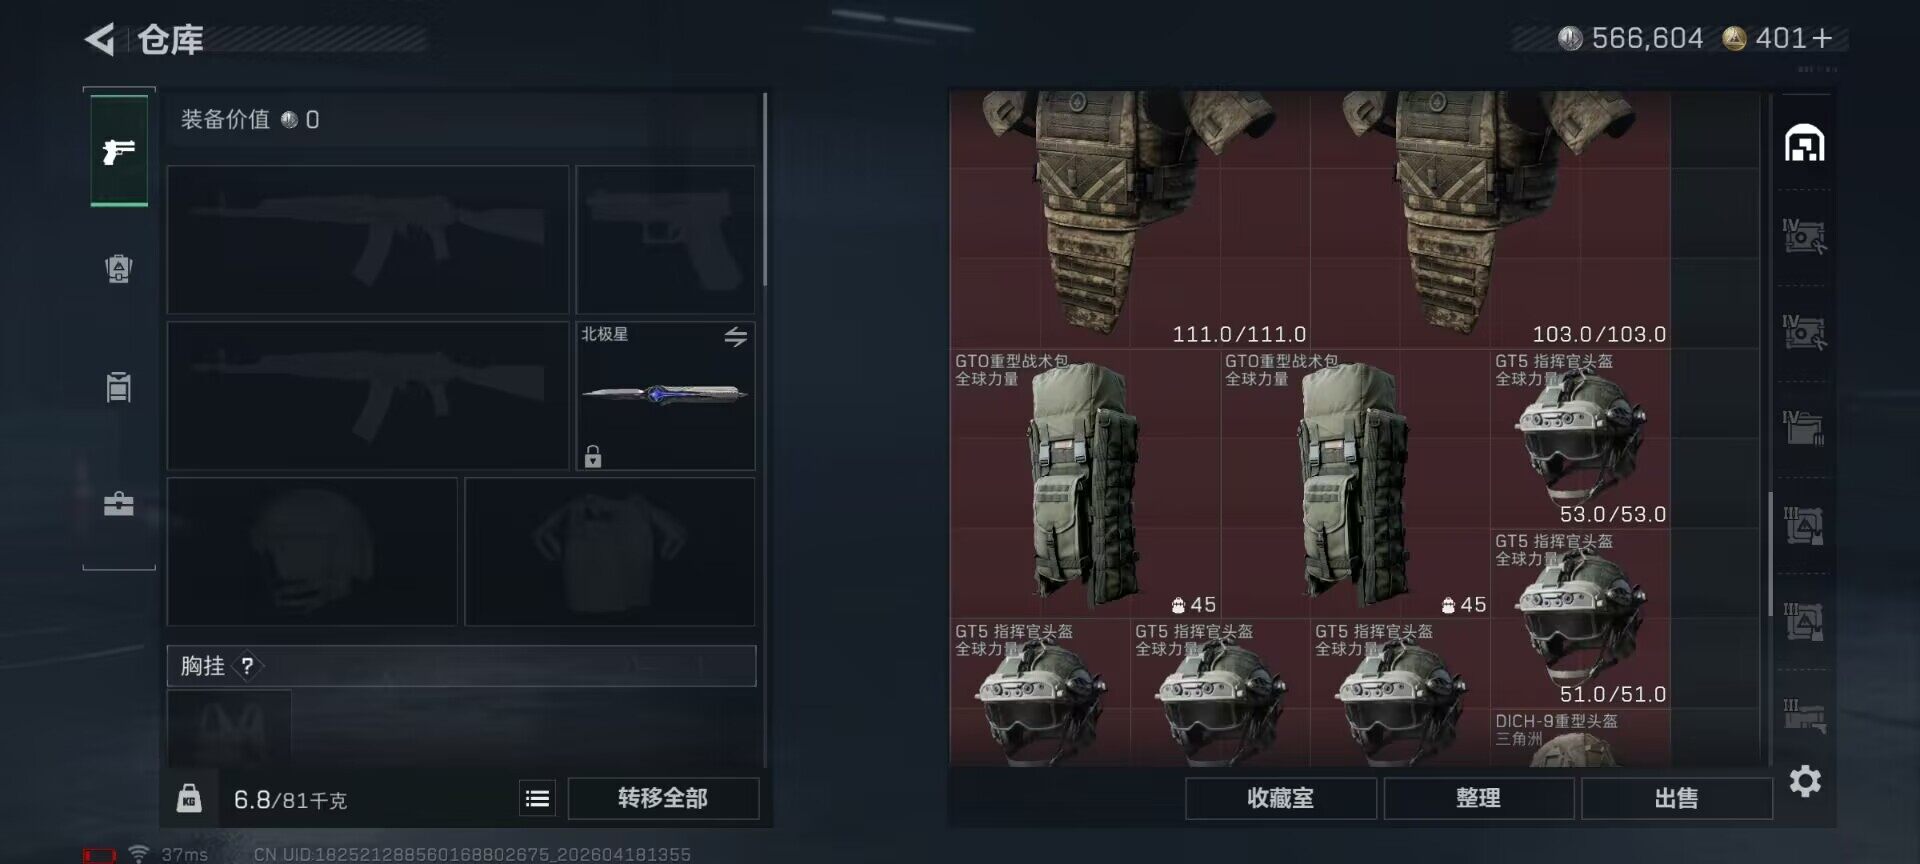Click the swap arrows on 北极星 knife slot
1920x864 pixels.
click(736, 337)
